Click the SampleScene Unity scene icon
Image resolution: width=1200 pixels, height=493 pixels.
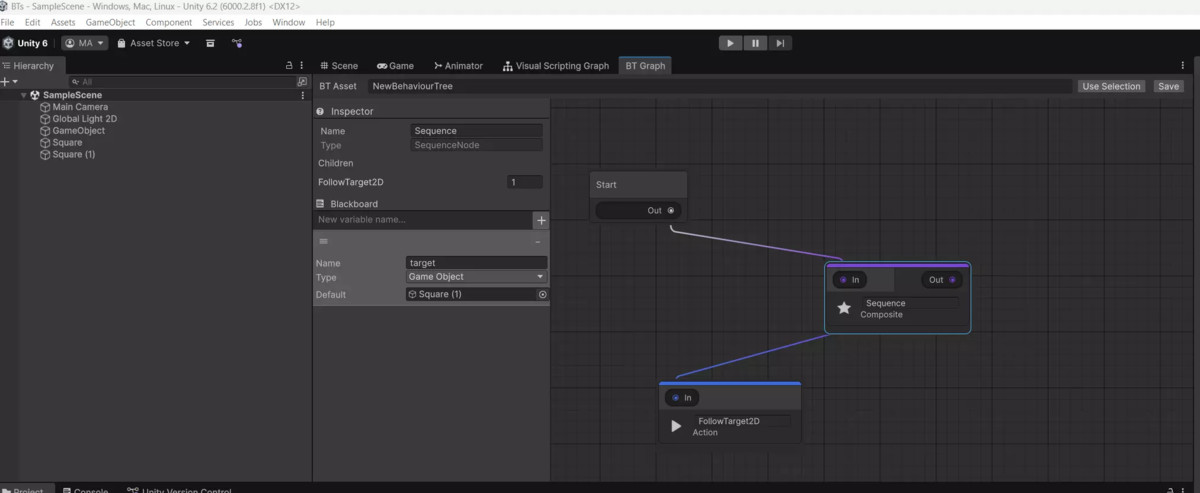point(35,95)
